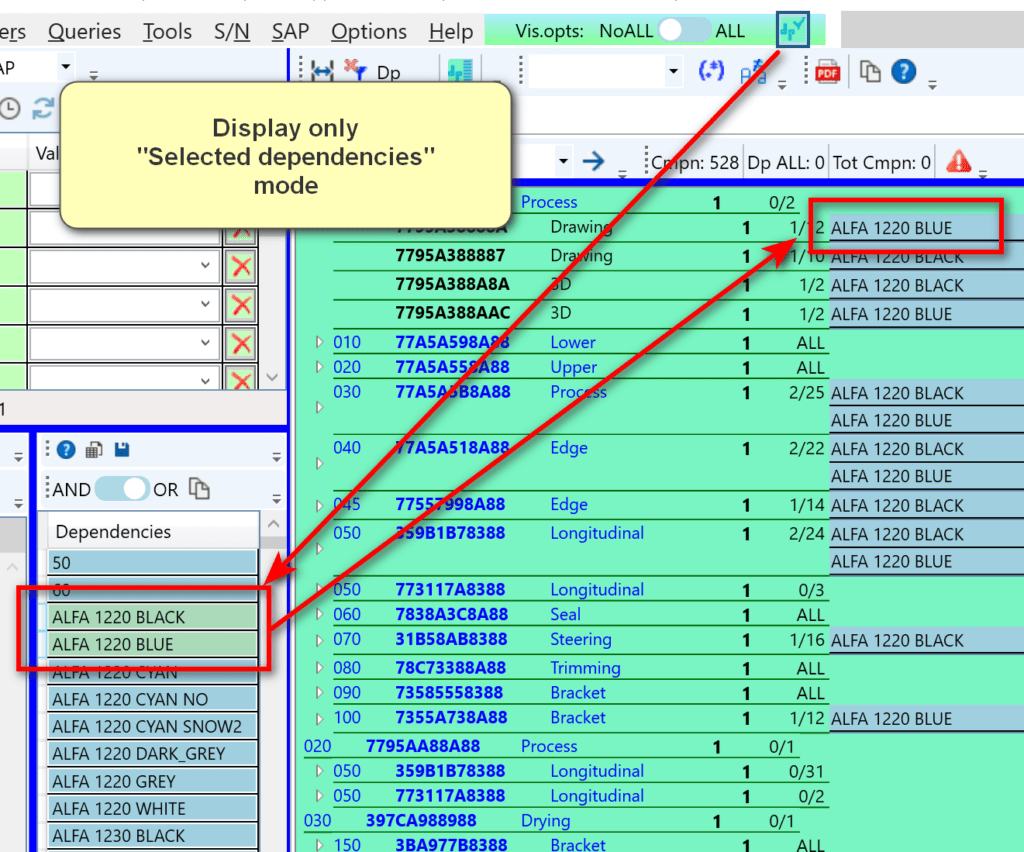Screen dimensions: 1024x852
Task: Open the Options menu
Action: point(369,31)
